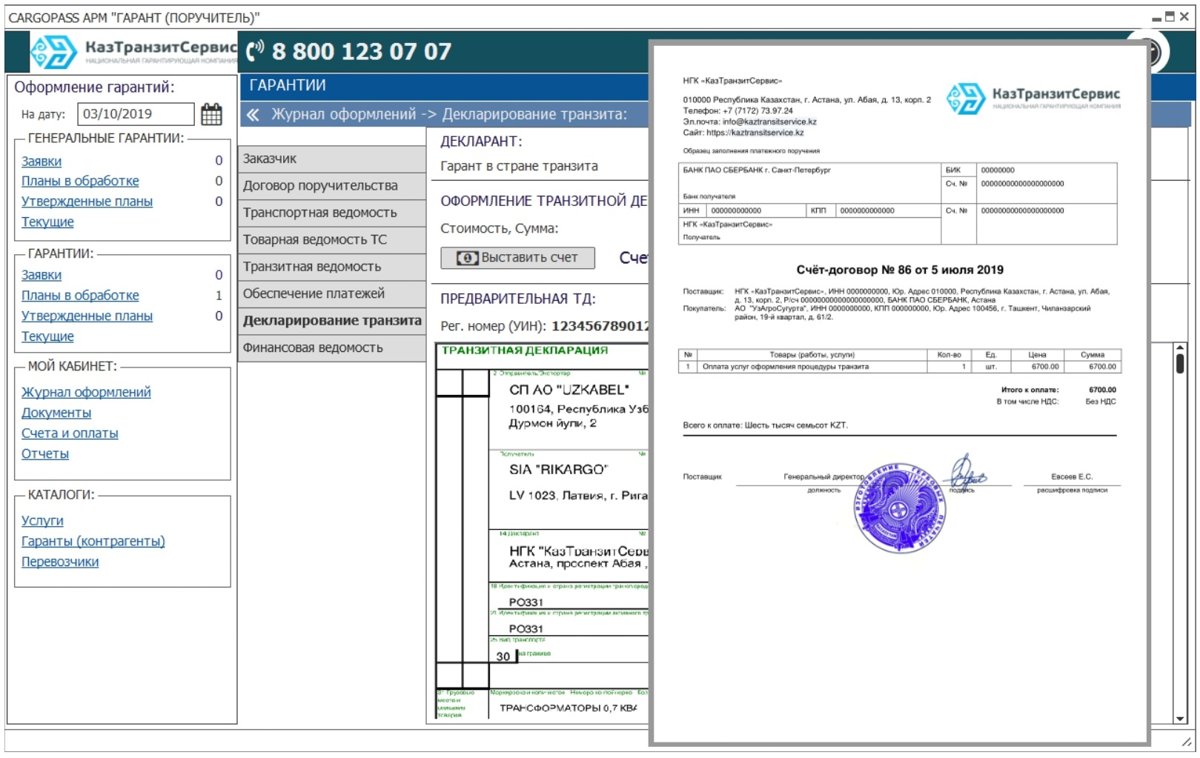This screenshot has height=758, width=1200.
Task: Click the Рег. номер (УИН) value
Action: point(601,326)
